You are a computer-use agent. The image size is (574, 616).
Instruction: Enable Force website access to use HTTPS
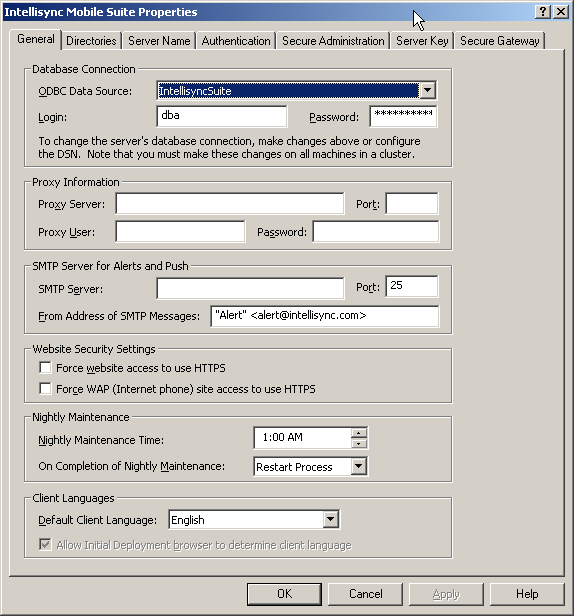point(45,368)
